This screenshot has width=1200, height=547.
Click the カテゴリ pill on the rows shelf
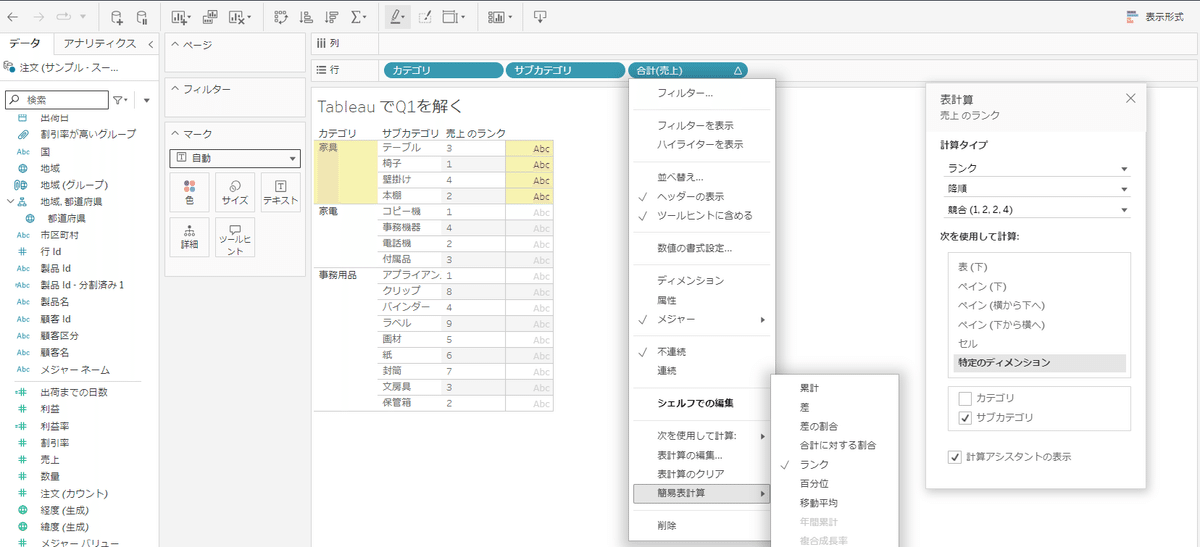coord(443,70)
